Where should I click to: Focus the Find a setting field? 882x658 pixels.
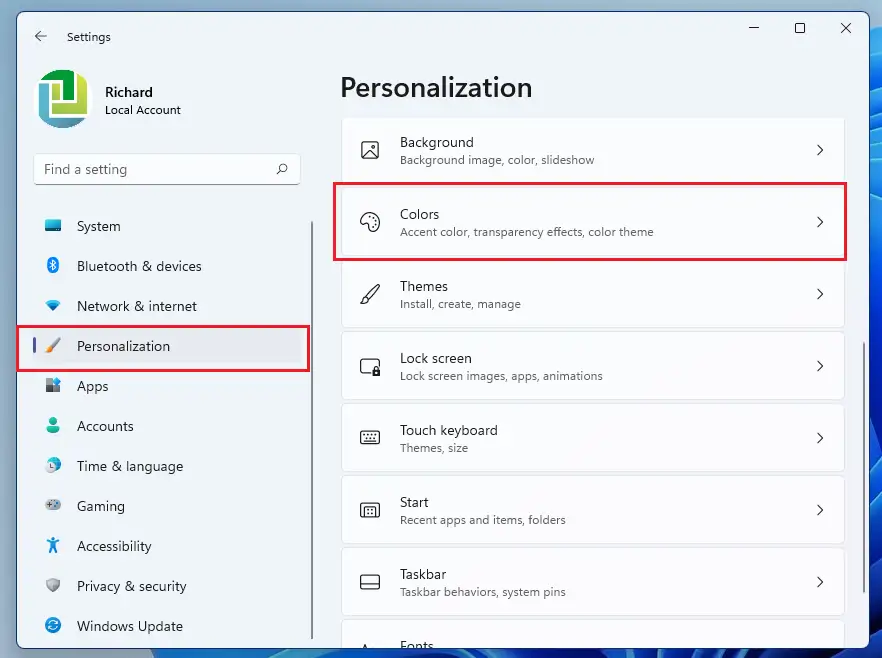pyautogui.click(x=167, y=169)
